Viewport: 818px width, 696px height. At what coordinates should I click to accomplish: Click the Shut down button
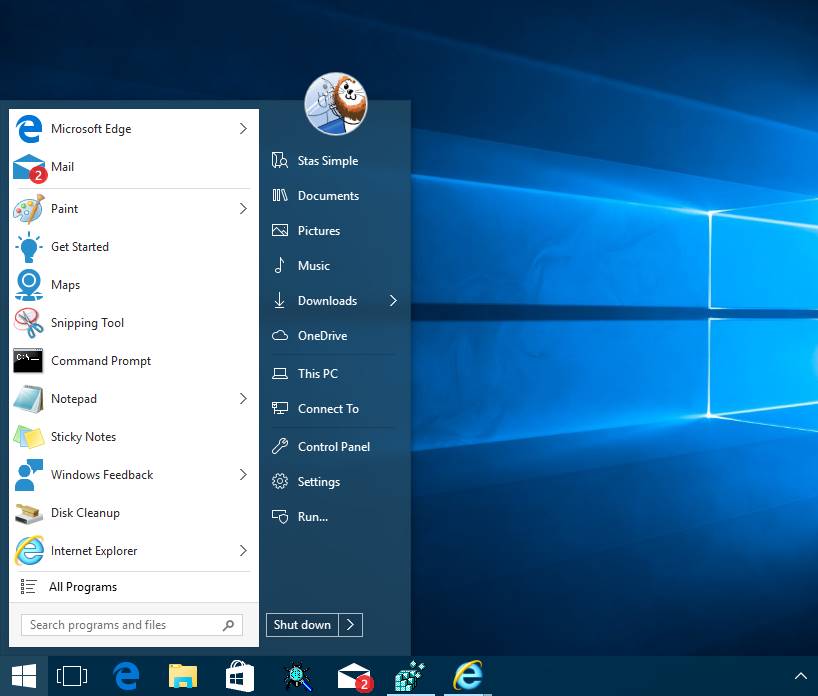point(303,625)
